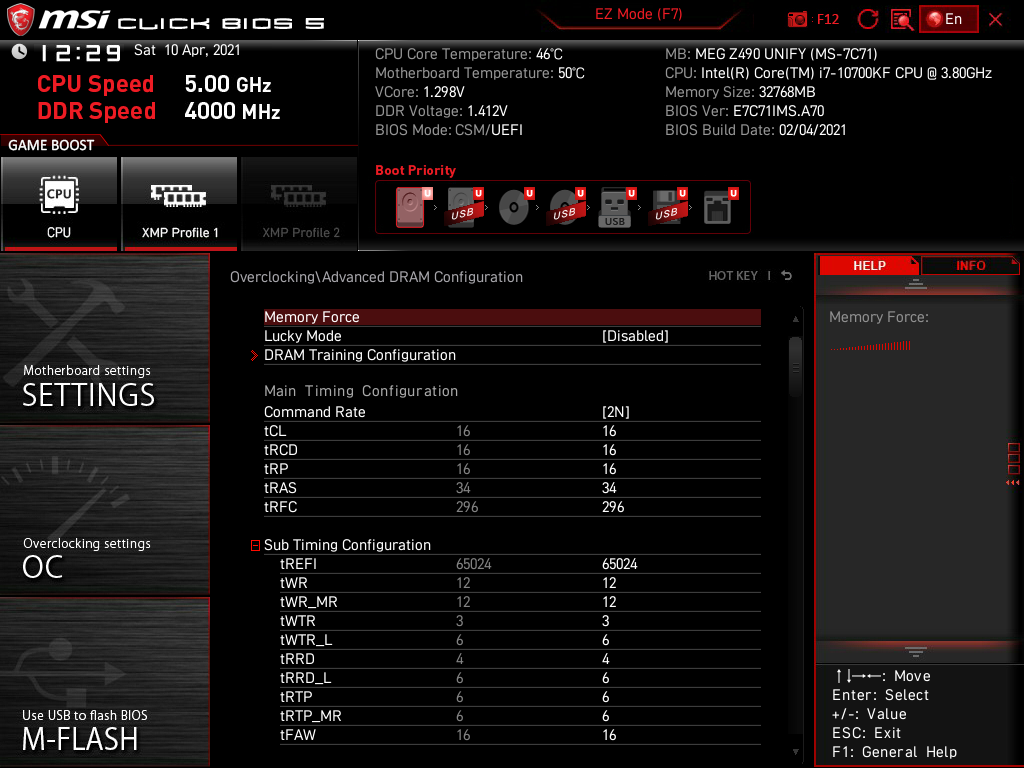Screen dimensions: 1024x768
Task: Select the Memory Force row
Action: [x=512, y=317]
